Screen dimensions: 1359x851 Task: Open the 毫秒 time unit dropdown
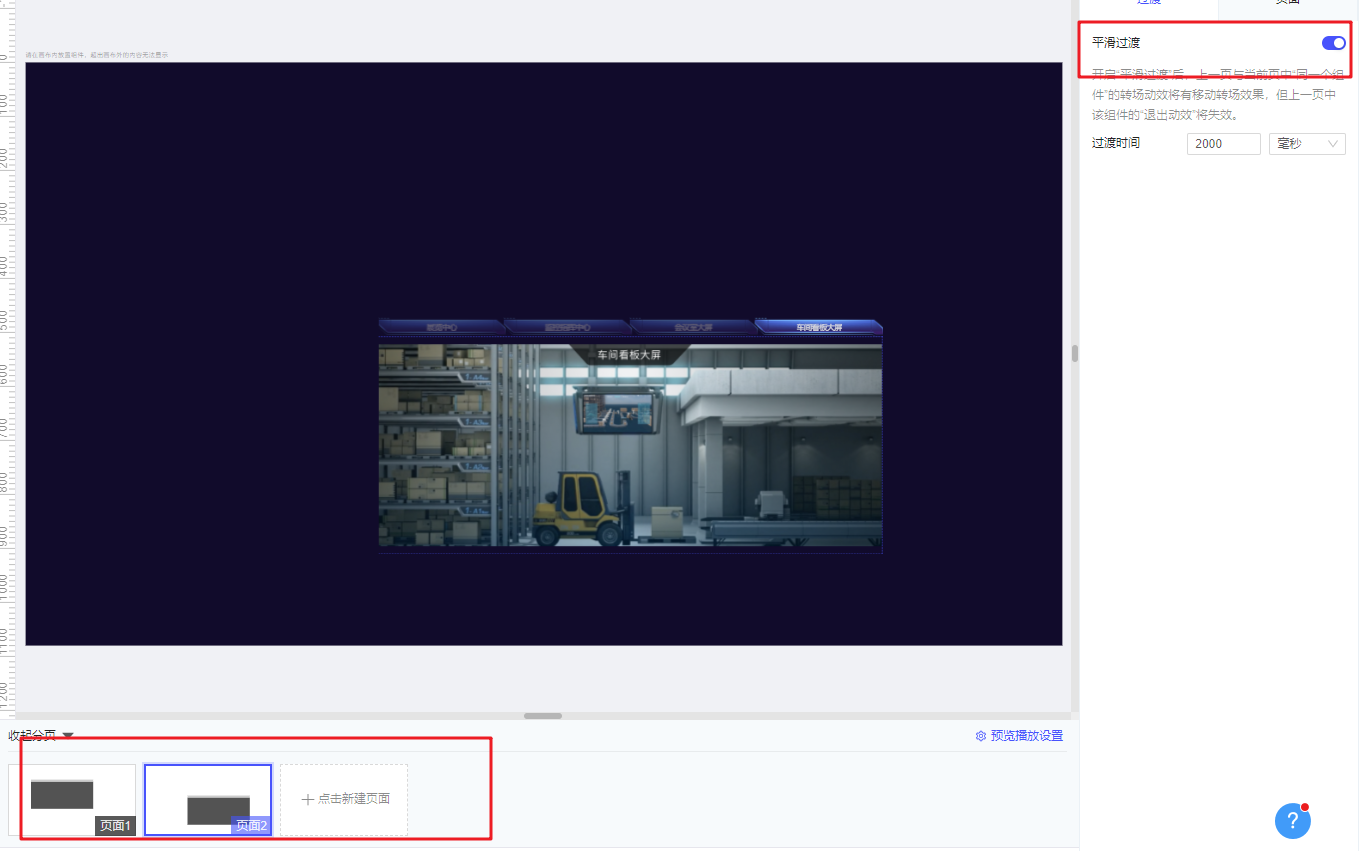[x=1306, y=144]
